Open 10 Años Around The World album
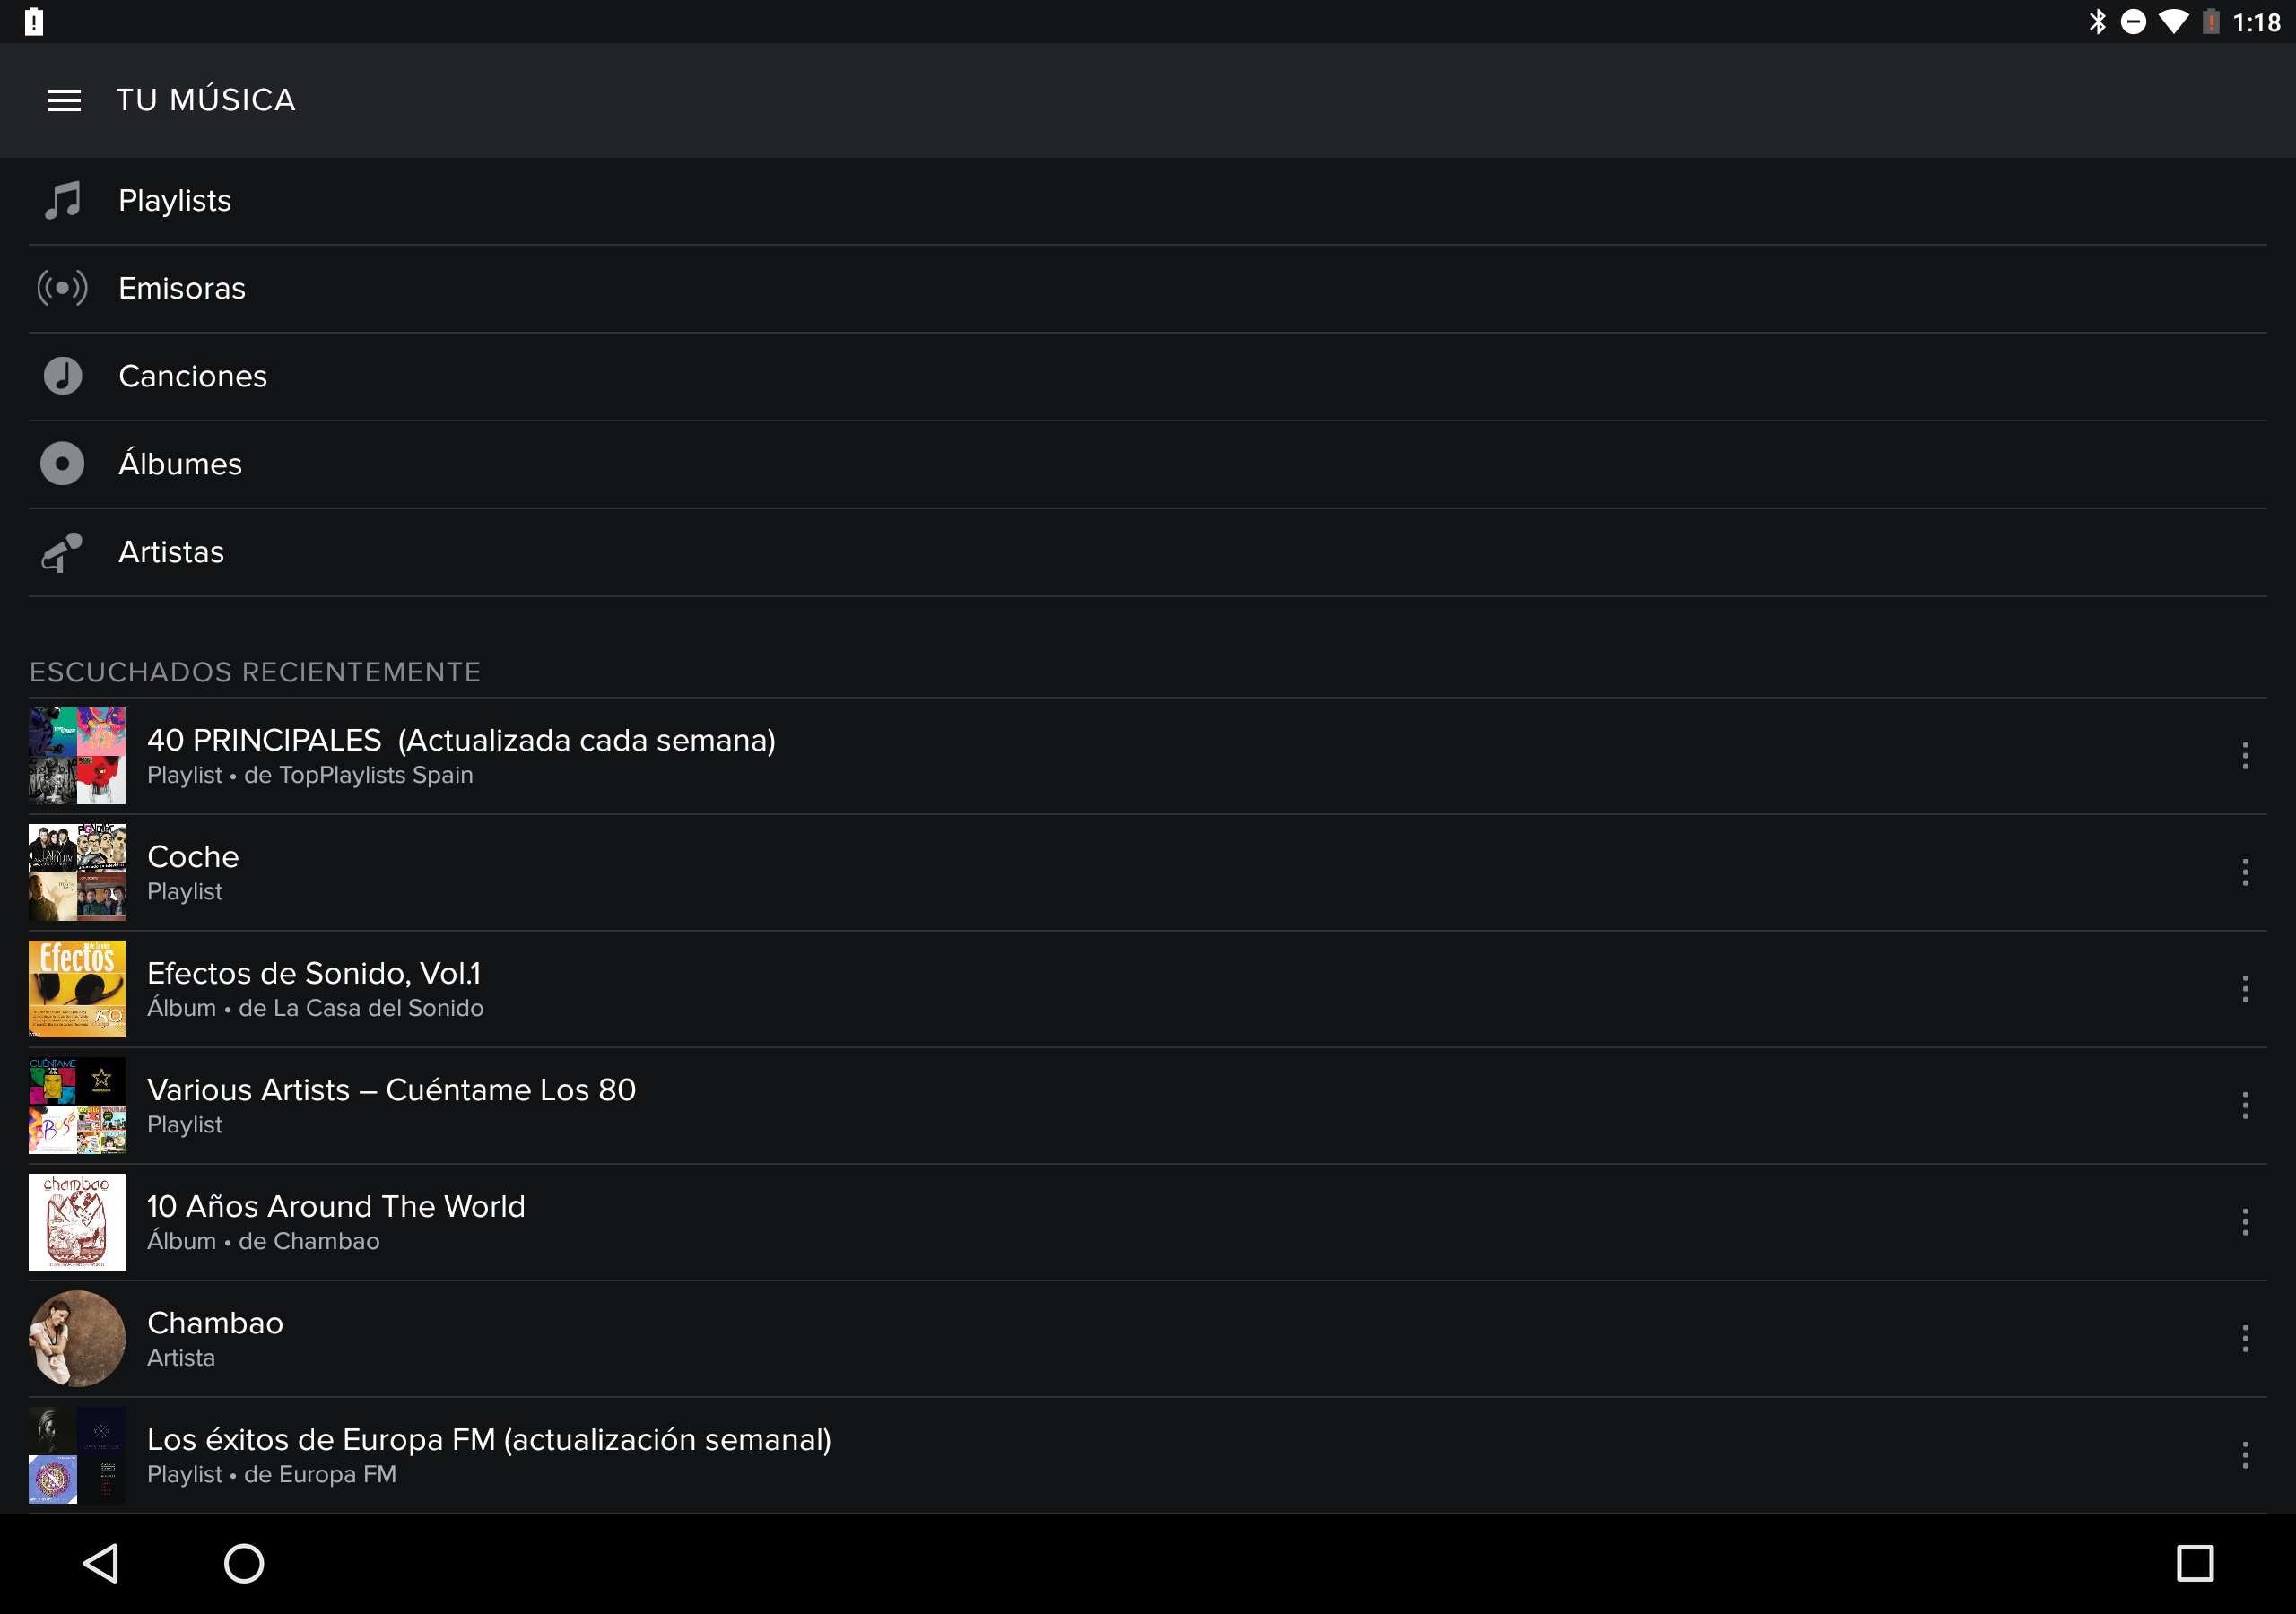This screenshot has width=2296, height=1614. tap(336, 1221)
